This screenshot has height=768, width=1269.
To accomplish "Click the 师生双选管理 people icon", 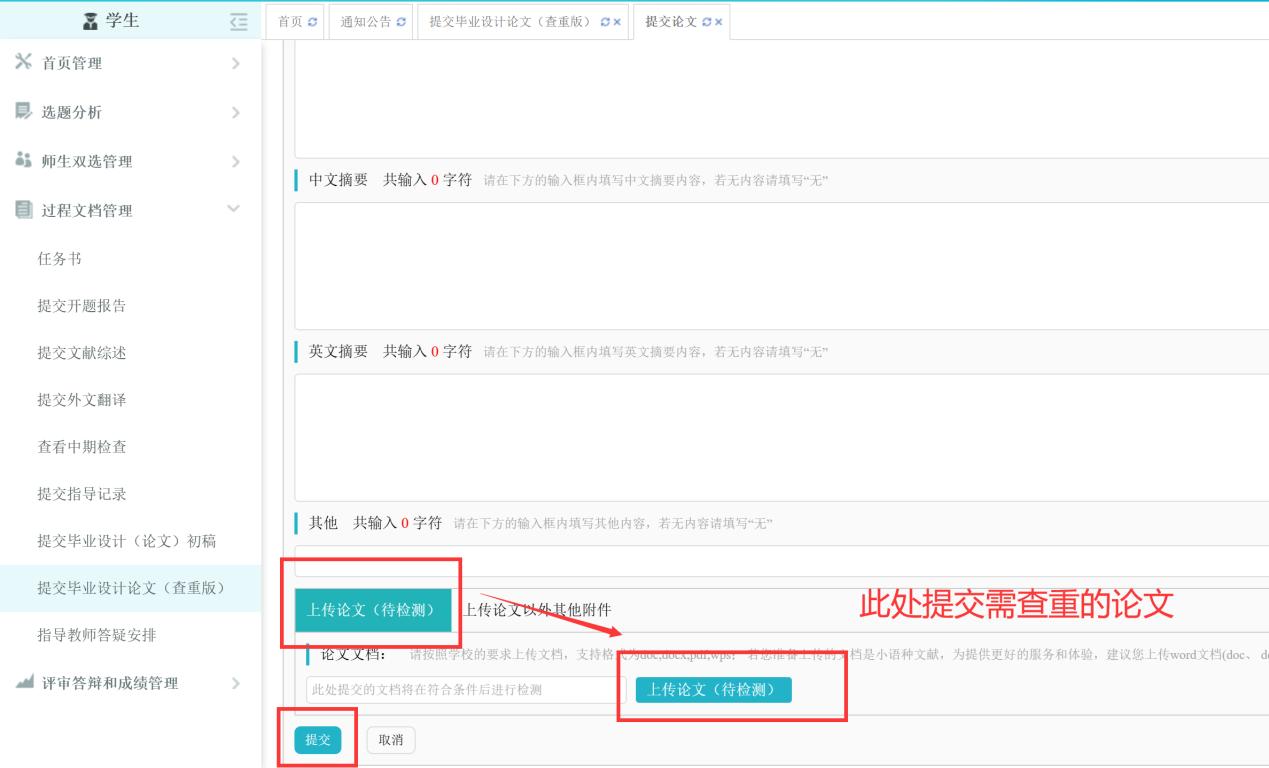I will coord(24,161).
